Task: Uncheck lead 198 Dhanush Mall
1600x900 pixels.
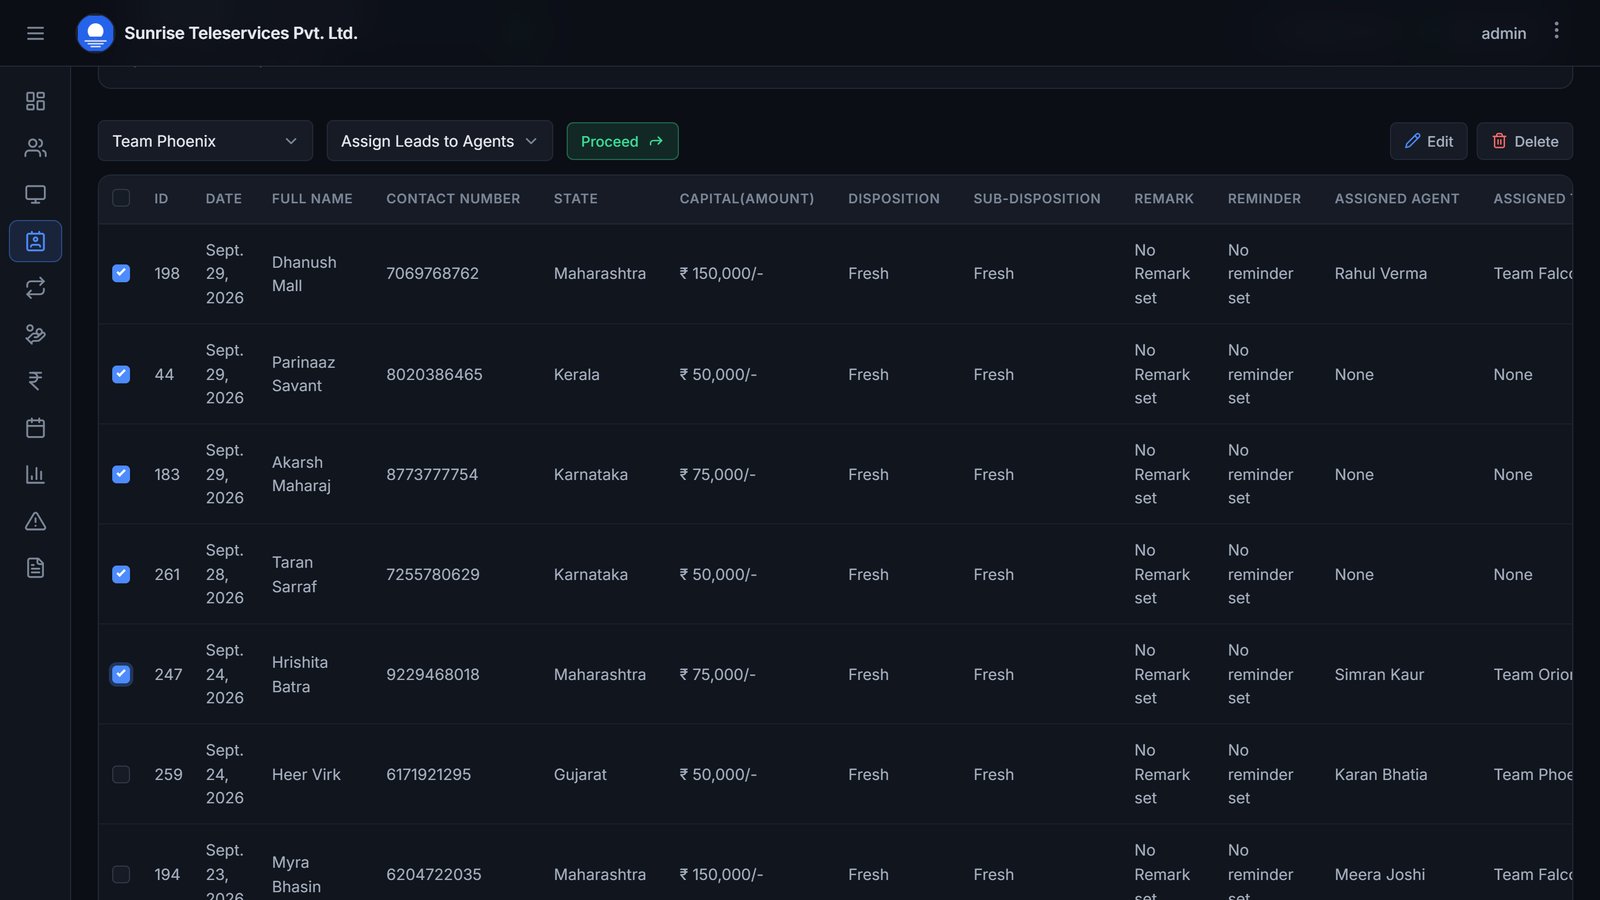Action: (121, 273)
